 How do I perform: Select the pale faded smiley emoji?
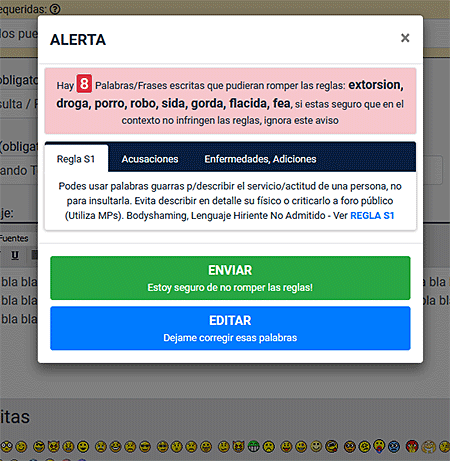[316, 446]
